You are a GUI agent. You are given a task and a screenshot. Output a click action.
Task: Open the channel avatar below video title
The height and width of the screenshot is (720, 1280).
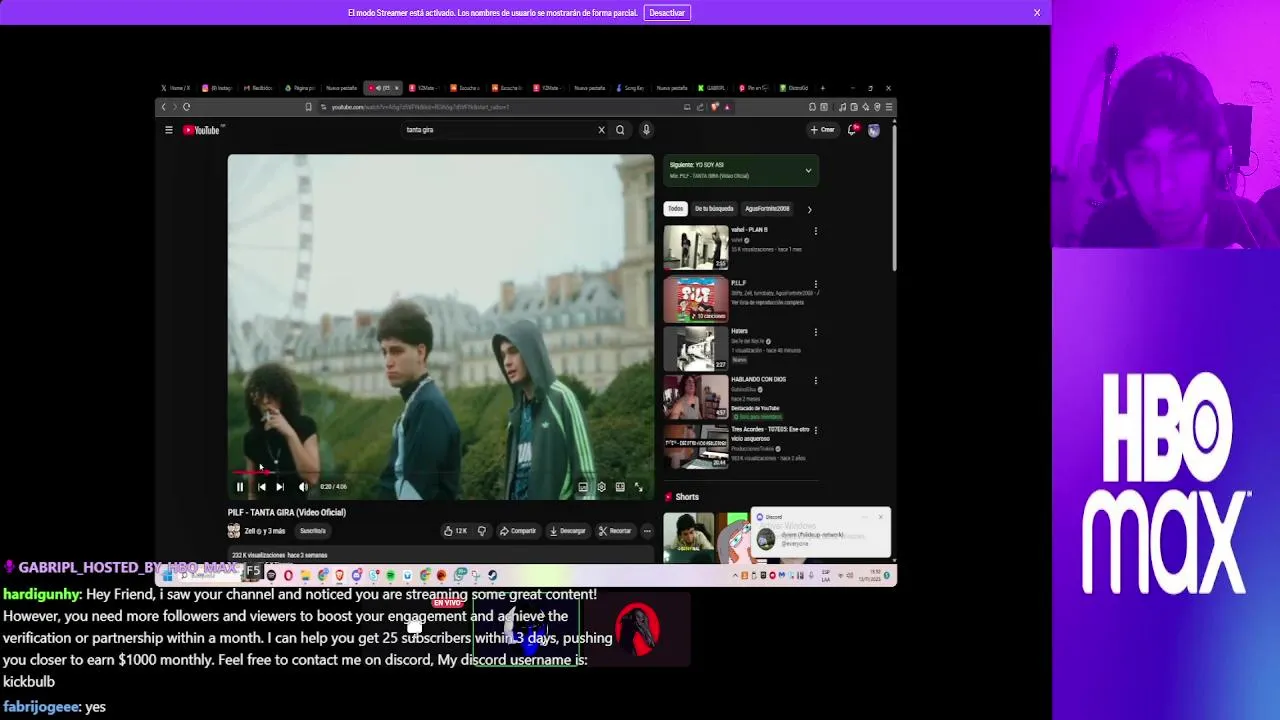pos(234,531)
